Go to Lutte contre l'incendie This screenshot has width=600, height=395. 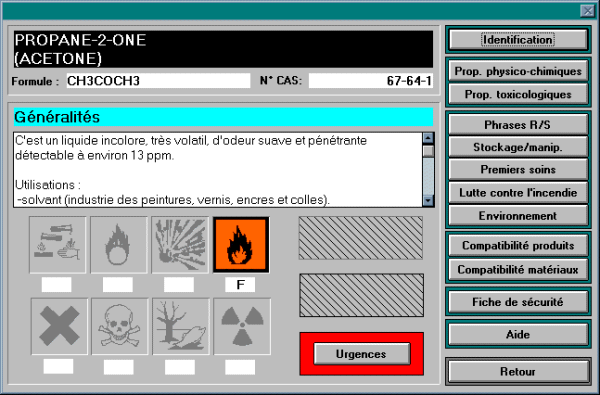coord(518,193)
